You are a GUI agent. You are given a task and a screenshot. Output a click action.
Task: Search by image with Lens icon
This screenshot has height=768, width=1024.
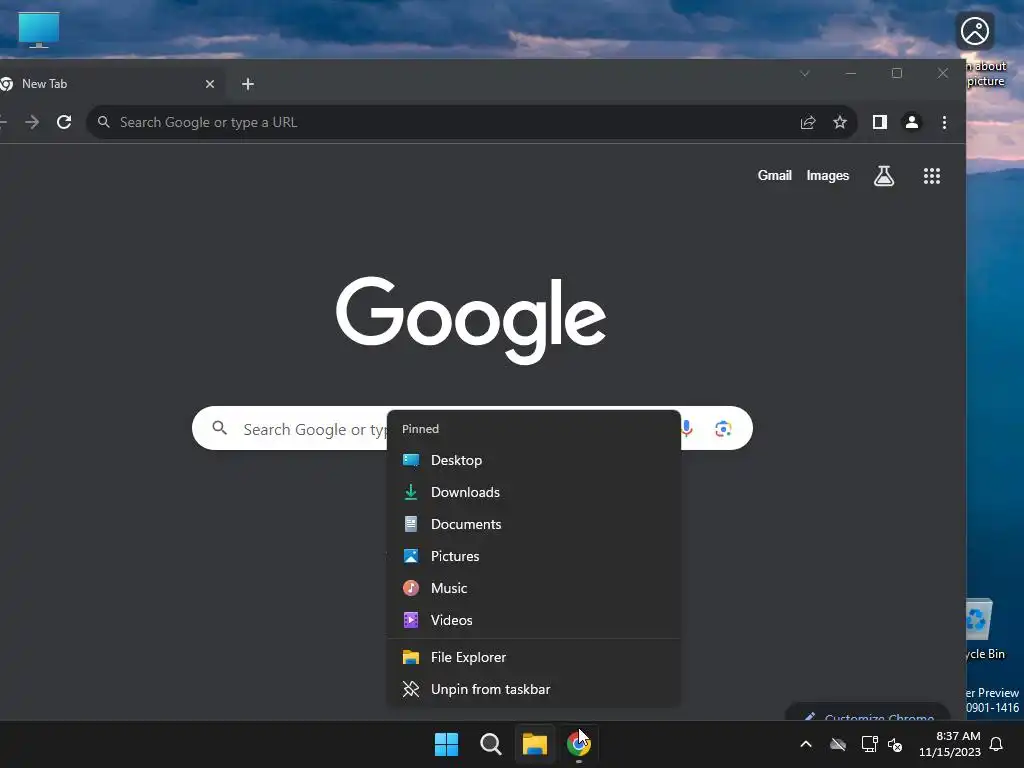pyautogui.click(x=723, y=428)
